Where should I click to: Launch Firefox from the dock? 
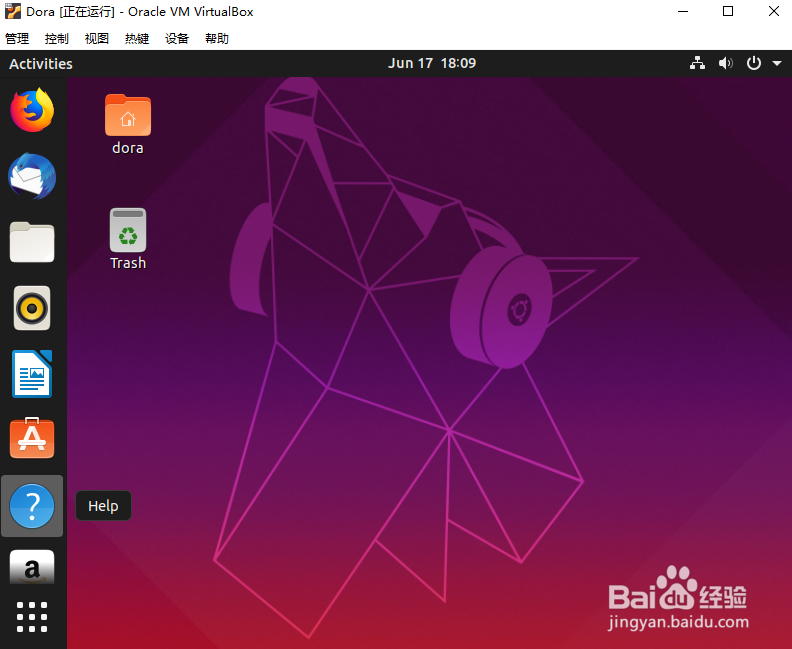pyautogui.click(x=32, y=111)
